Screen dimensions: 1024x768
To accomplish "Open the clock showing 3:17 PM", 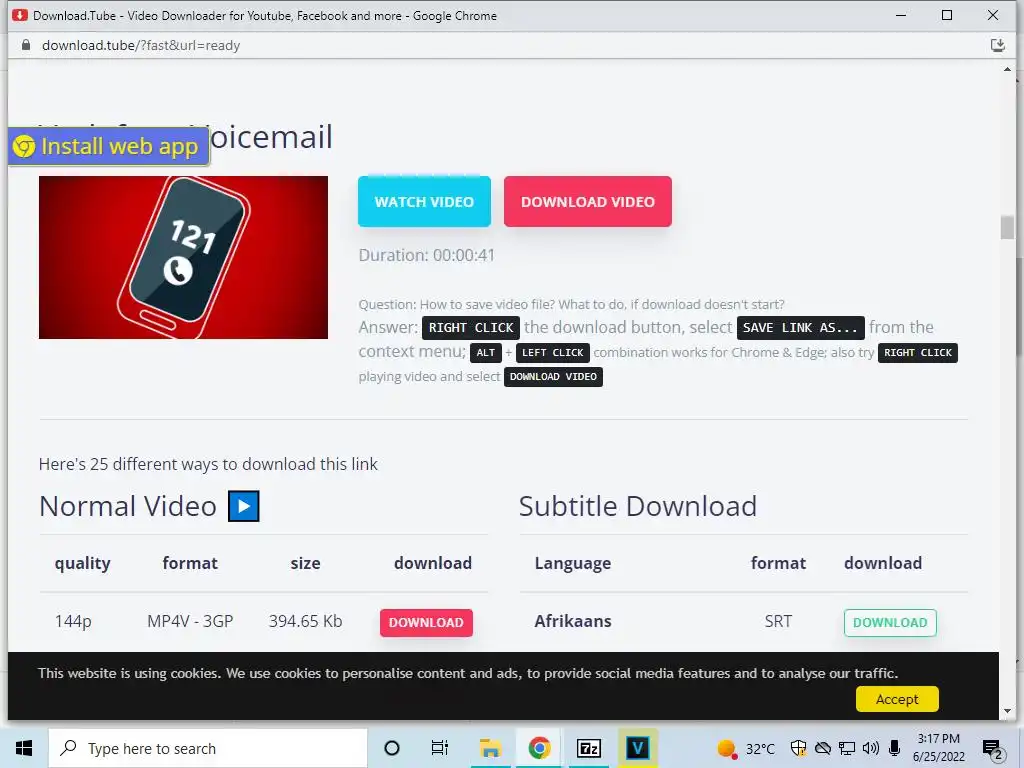I will pos(938,748).
